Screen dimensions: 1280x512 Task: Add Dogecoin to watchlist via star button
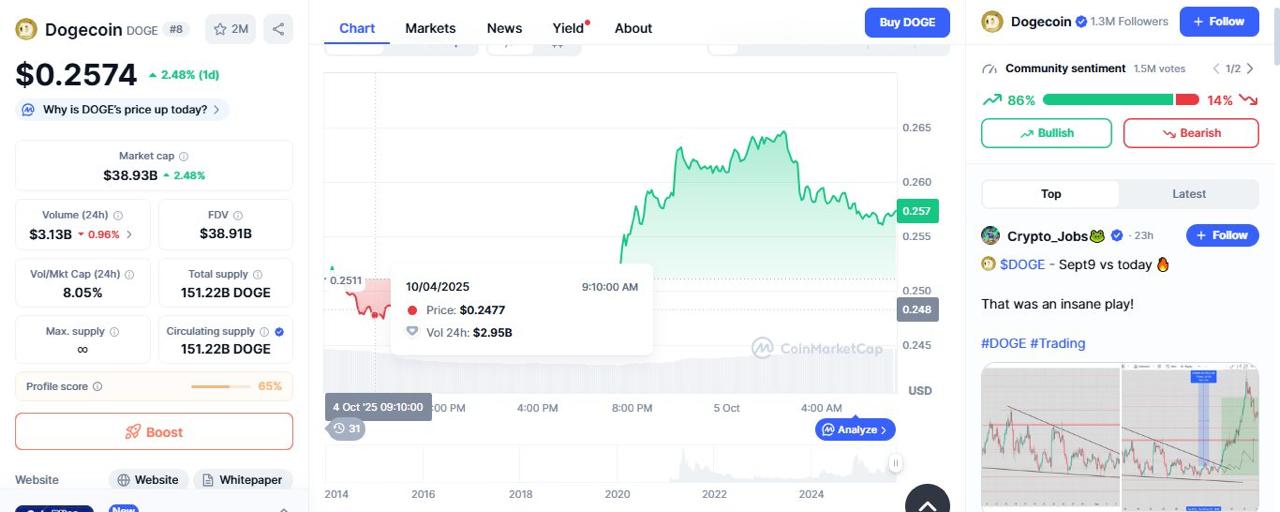(x=230, y=29)
